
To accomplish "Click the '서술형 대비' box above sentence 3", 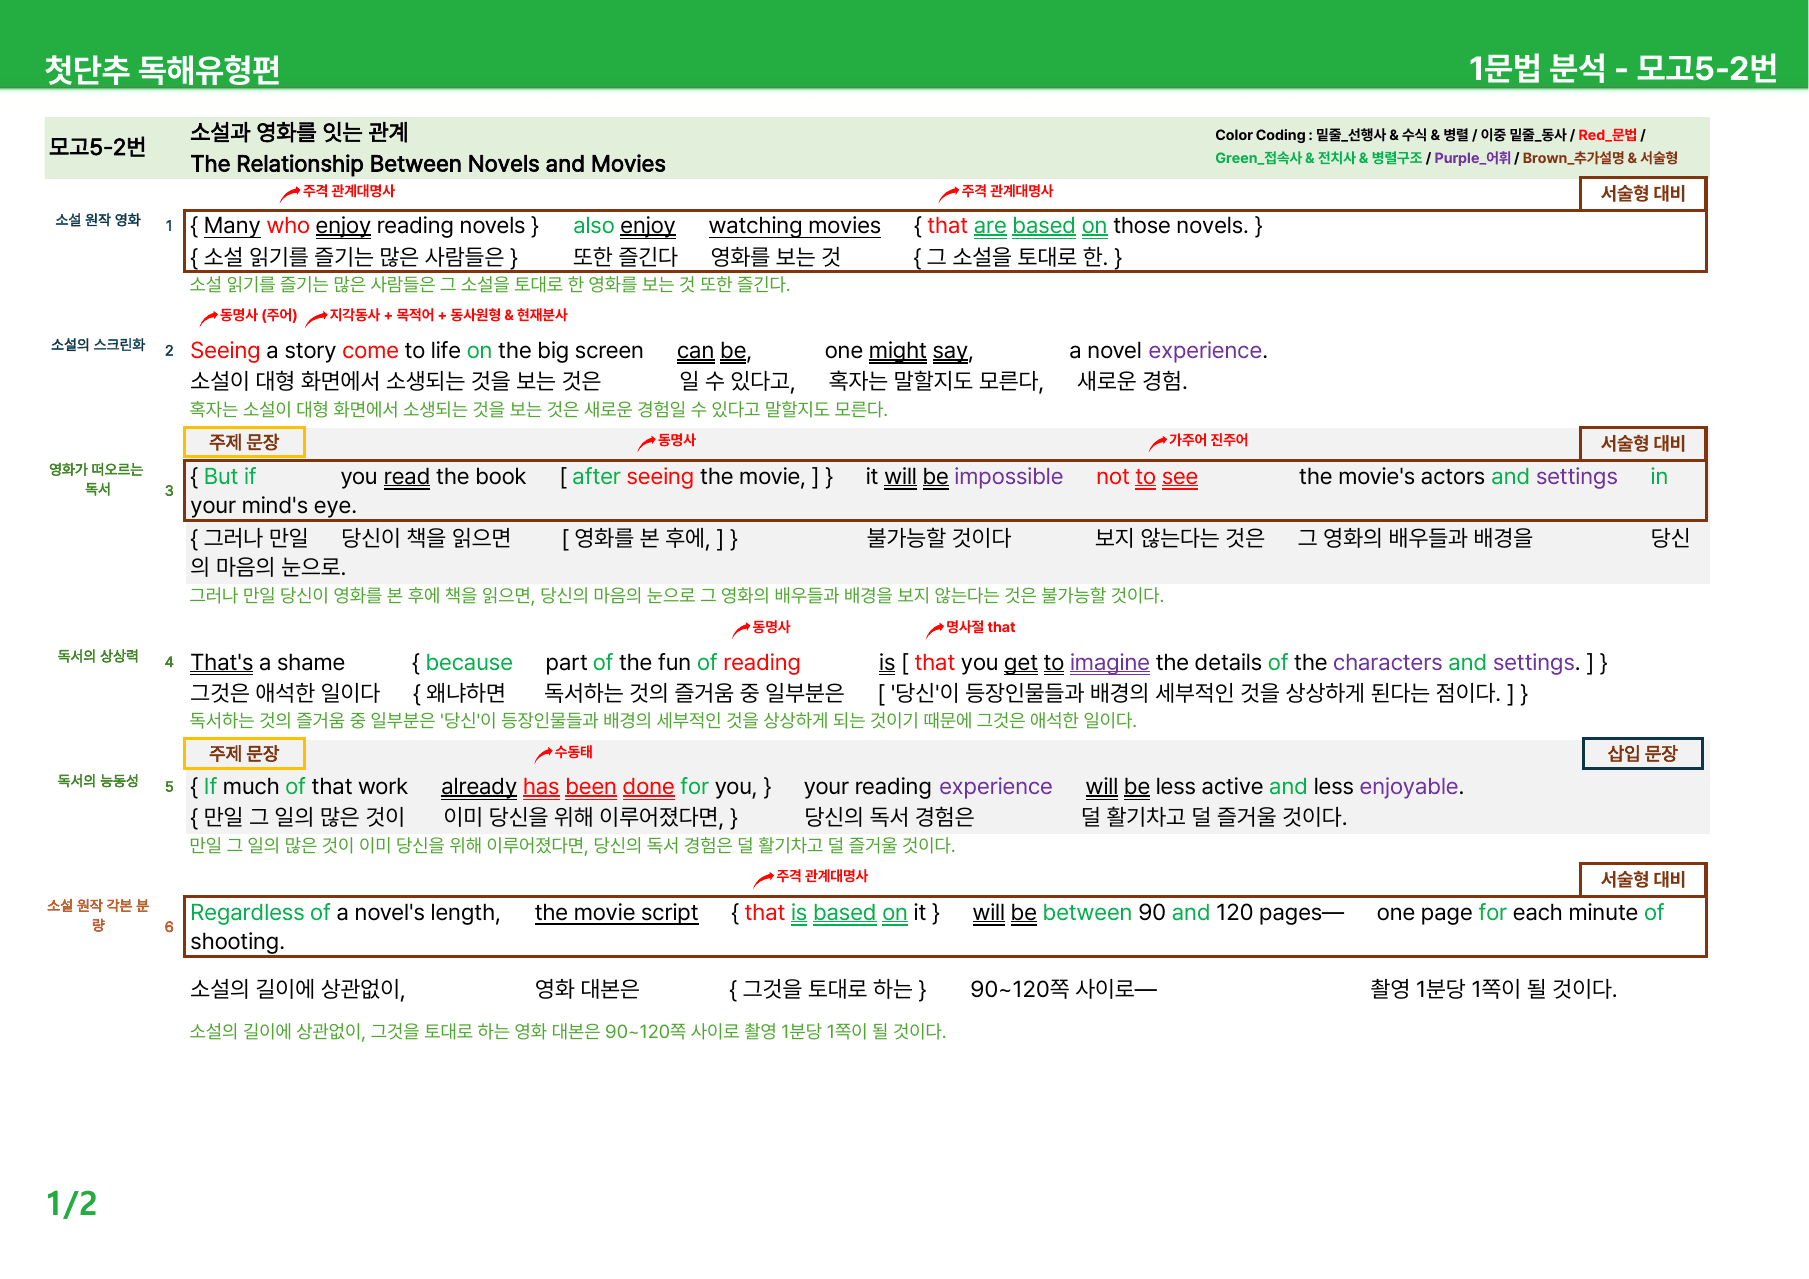I will pyautogui.click(x=1642, y=443).
